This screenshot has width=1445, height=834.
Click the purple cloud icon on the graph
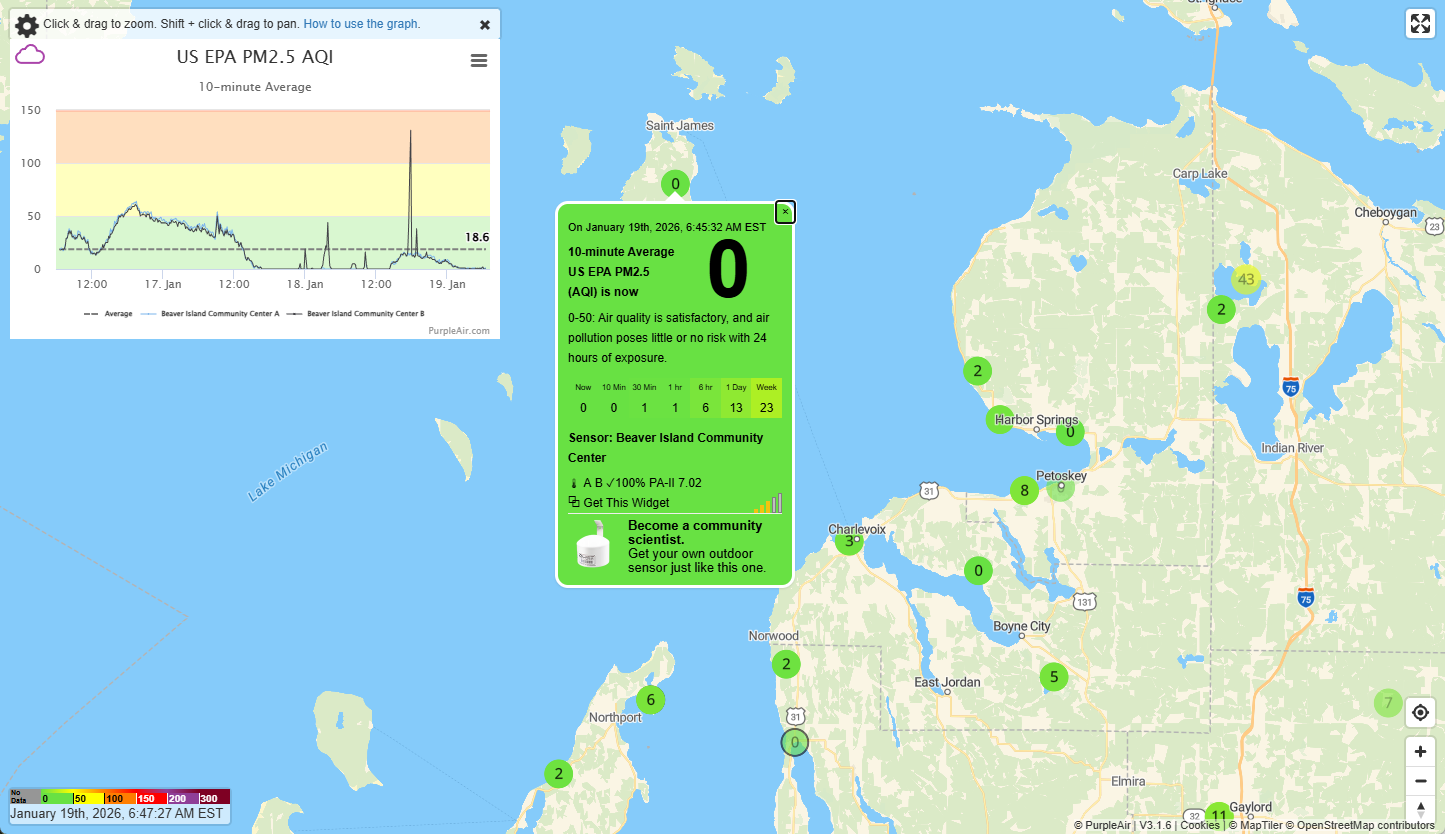[30, 54]
